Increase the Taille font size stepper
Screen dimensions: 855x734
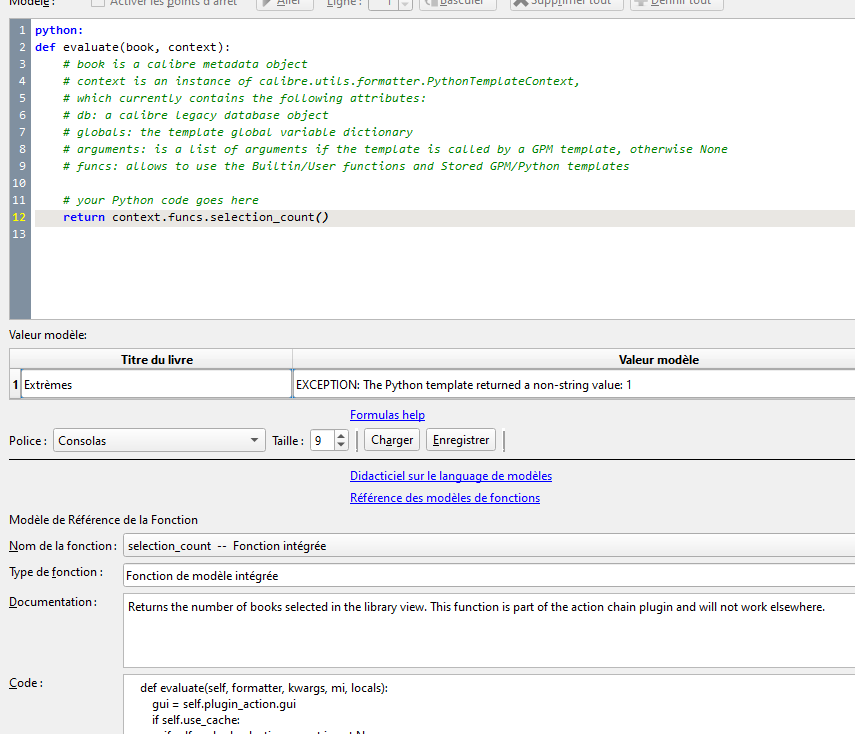coord(341,435)
